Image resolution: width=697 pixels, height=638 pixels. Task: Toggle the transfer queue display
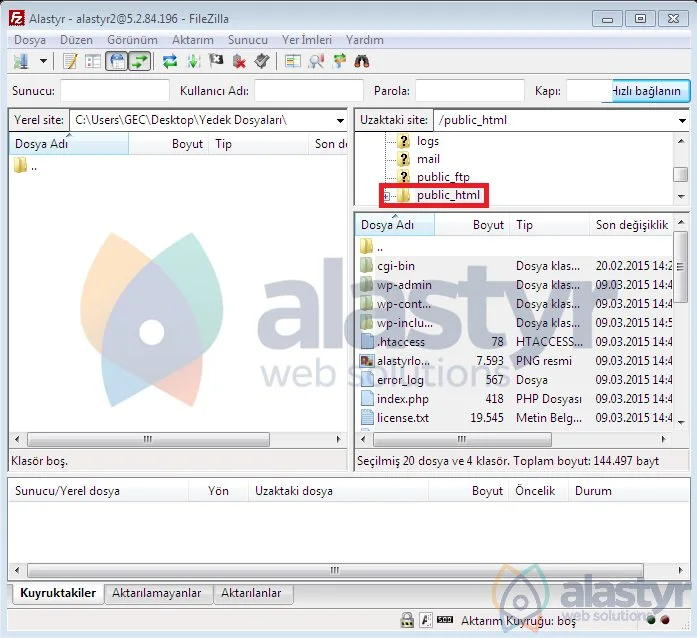pyautogui.click(x=139, y=62)
